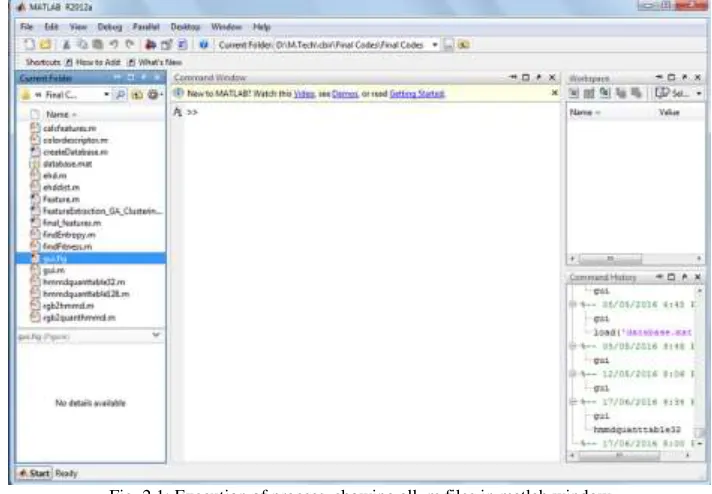Image resolution: width=712 pixels, height=494 pixels.
Task: Open the Desktop menu
Action: click(185, 27)
